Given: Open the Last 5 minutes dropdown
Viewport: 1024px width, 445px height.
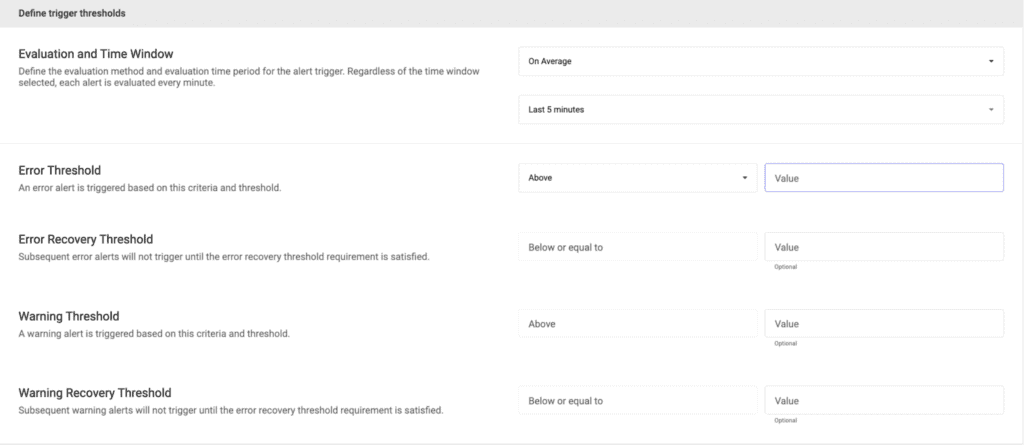Looking at the screenshot, I should coord(761,110).
